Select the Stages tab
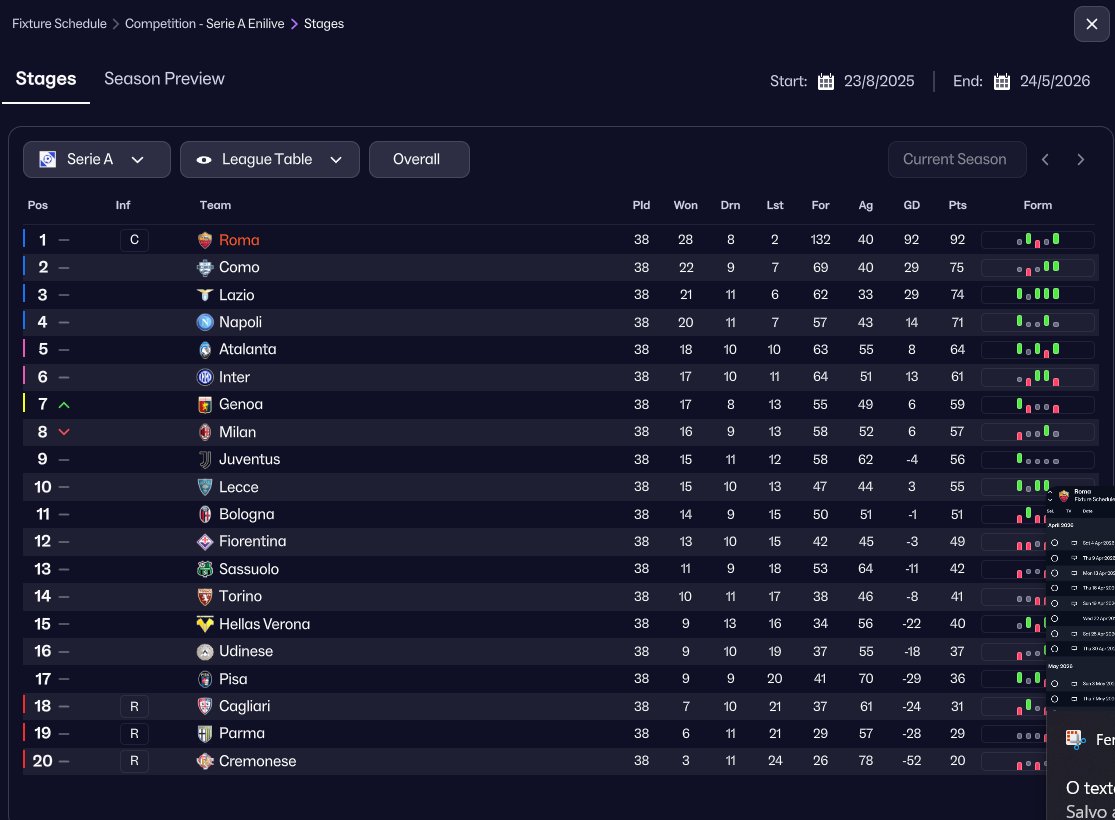 (x=46, y=79)
